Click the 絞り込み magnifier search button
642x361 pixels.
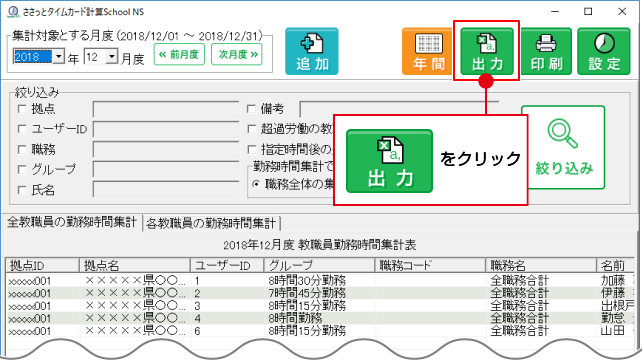[563, 148]
